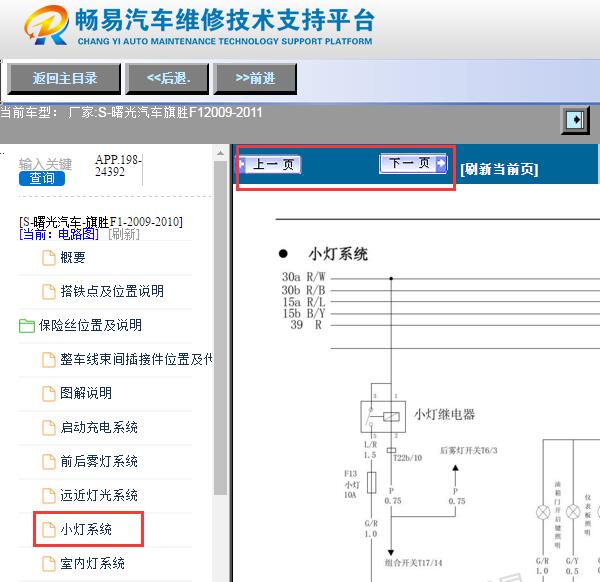Click the 返回主目录 button
The image size is (600, 582).
[x=64, y=79]
